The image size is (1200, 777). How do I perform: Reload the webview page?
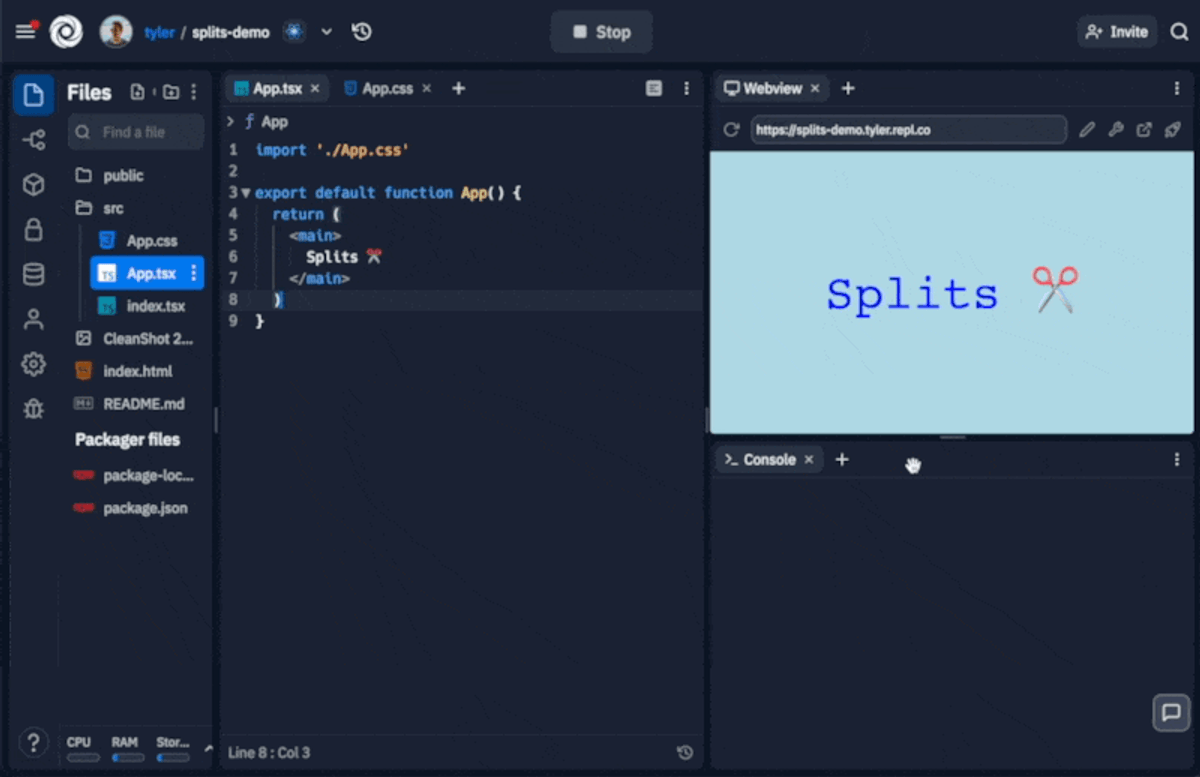(731, 130)
